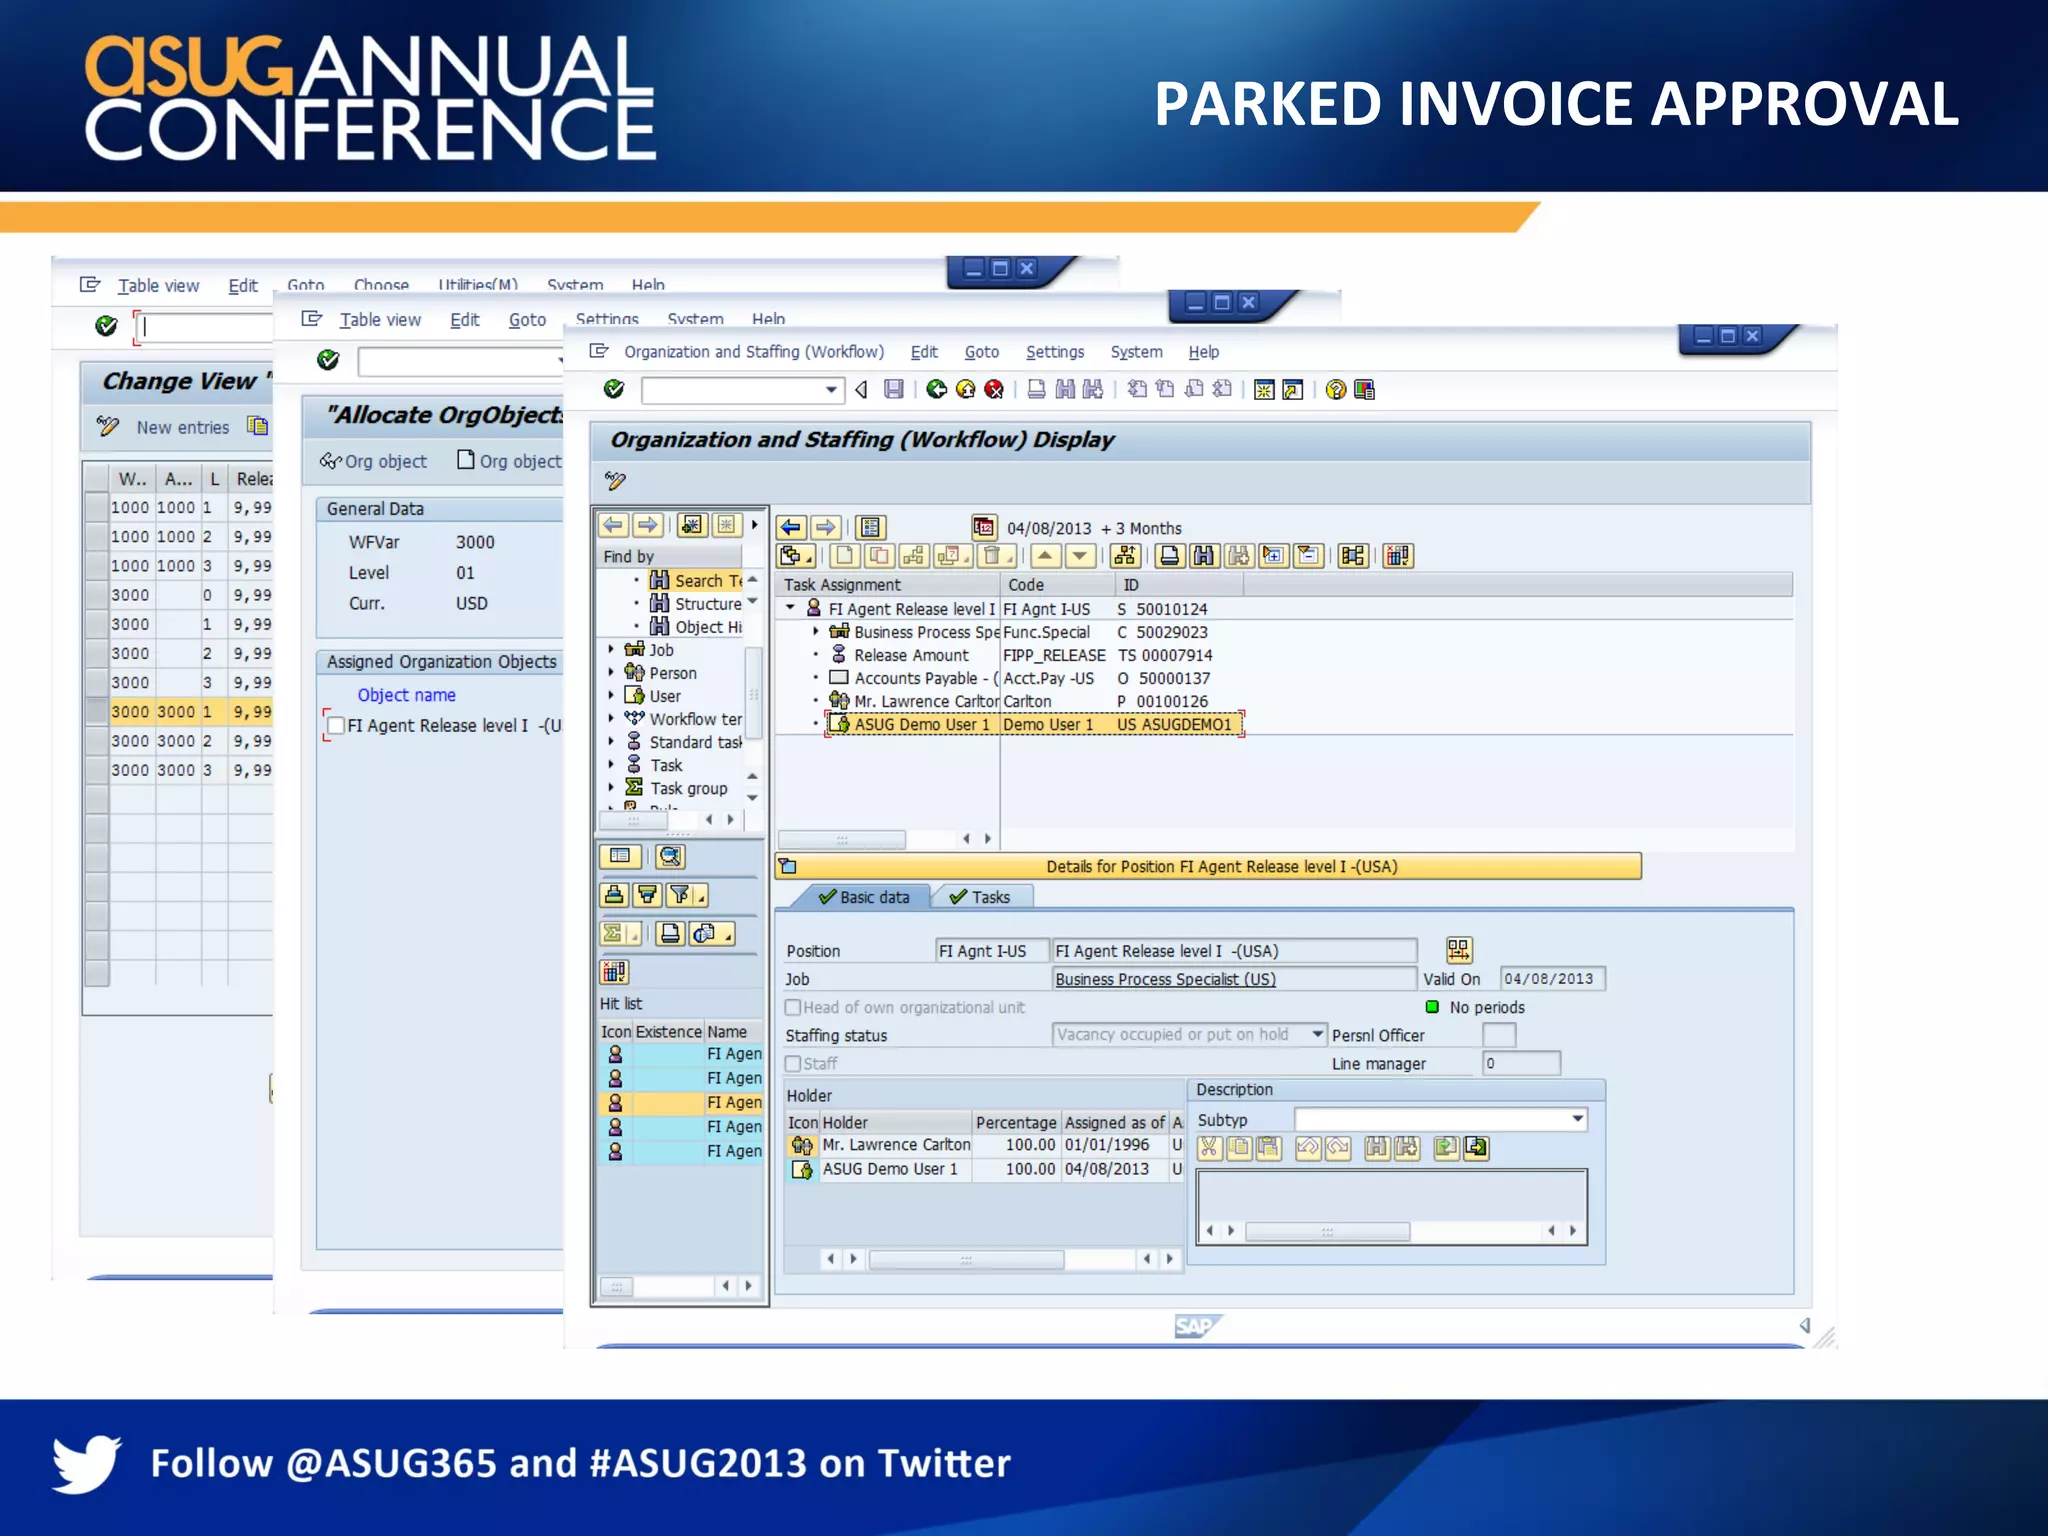Viewport: 2048px width, 1536px height.
Task: Click the Find binoculars icon in standard toolbar
Action: tap(1065, 389)
